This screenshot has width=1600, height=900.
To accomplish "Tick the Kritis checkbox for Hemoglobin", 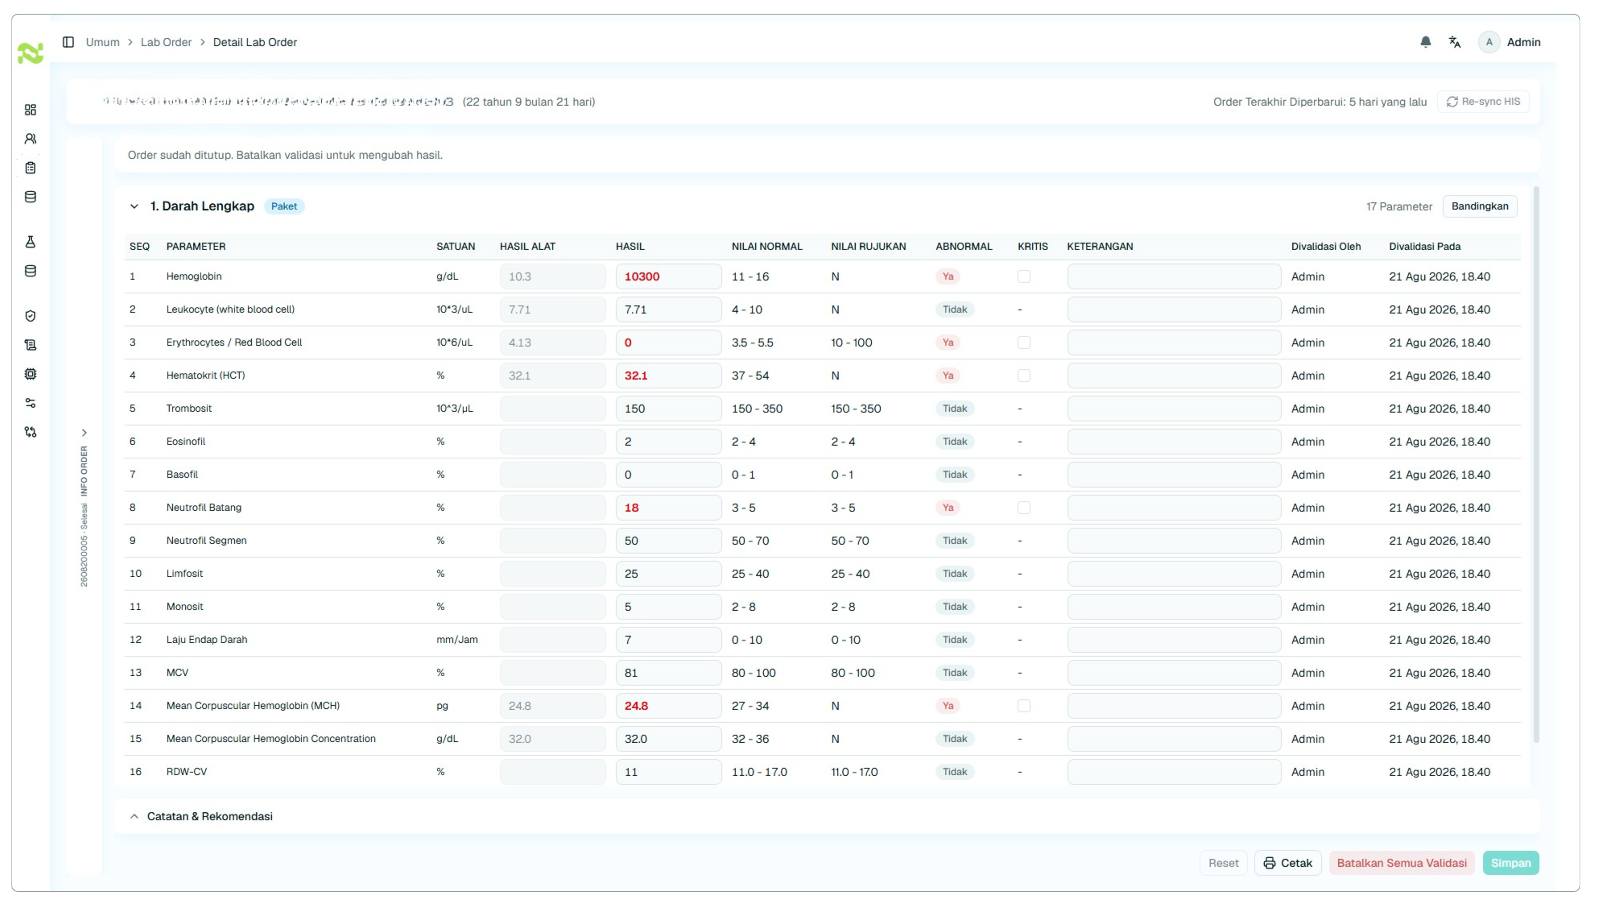I will coord(1024,277).
